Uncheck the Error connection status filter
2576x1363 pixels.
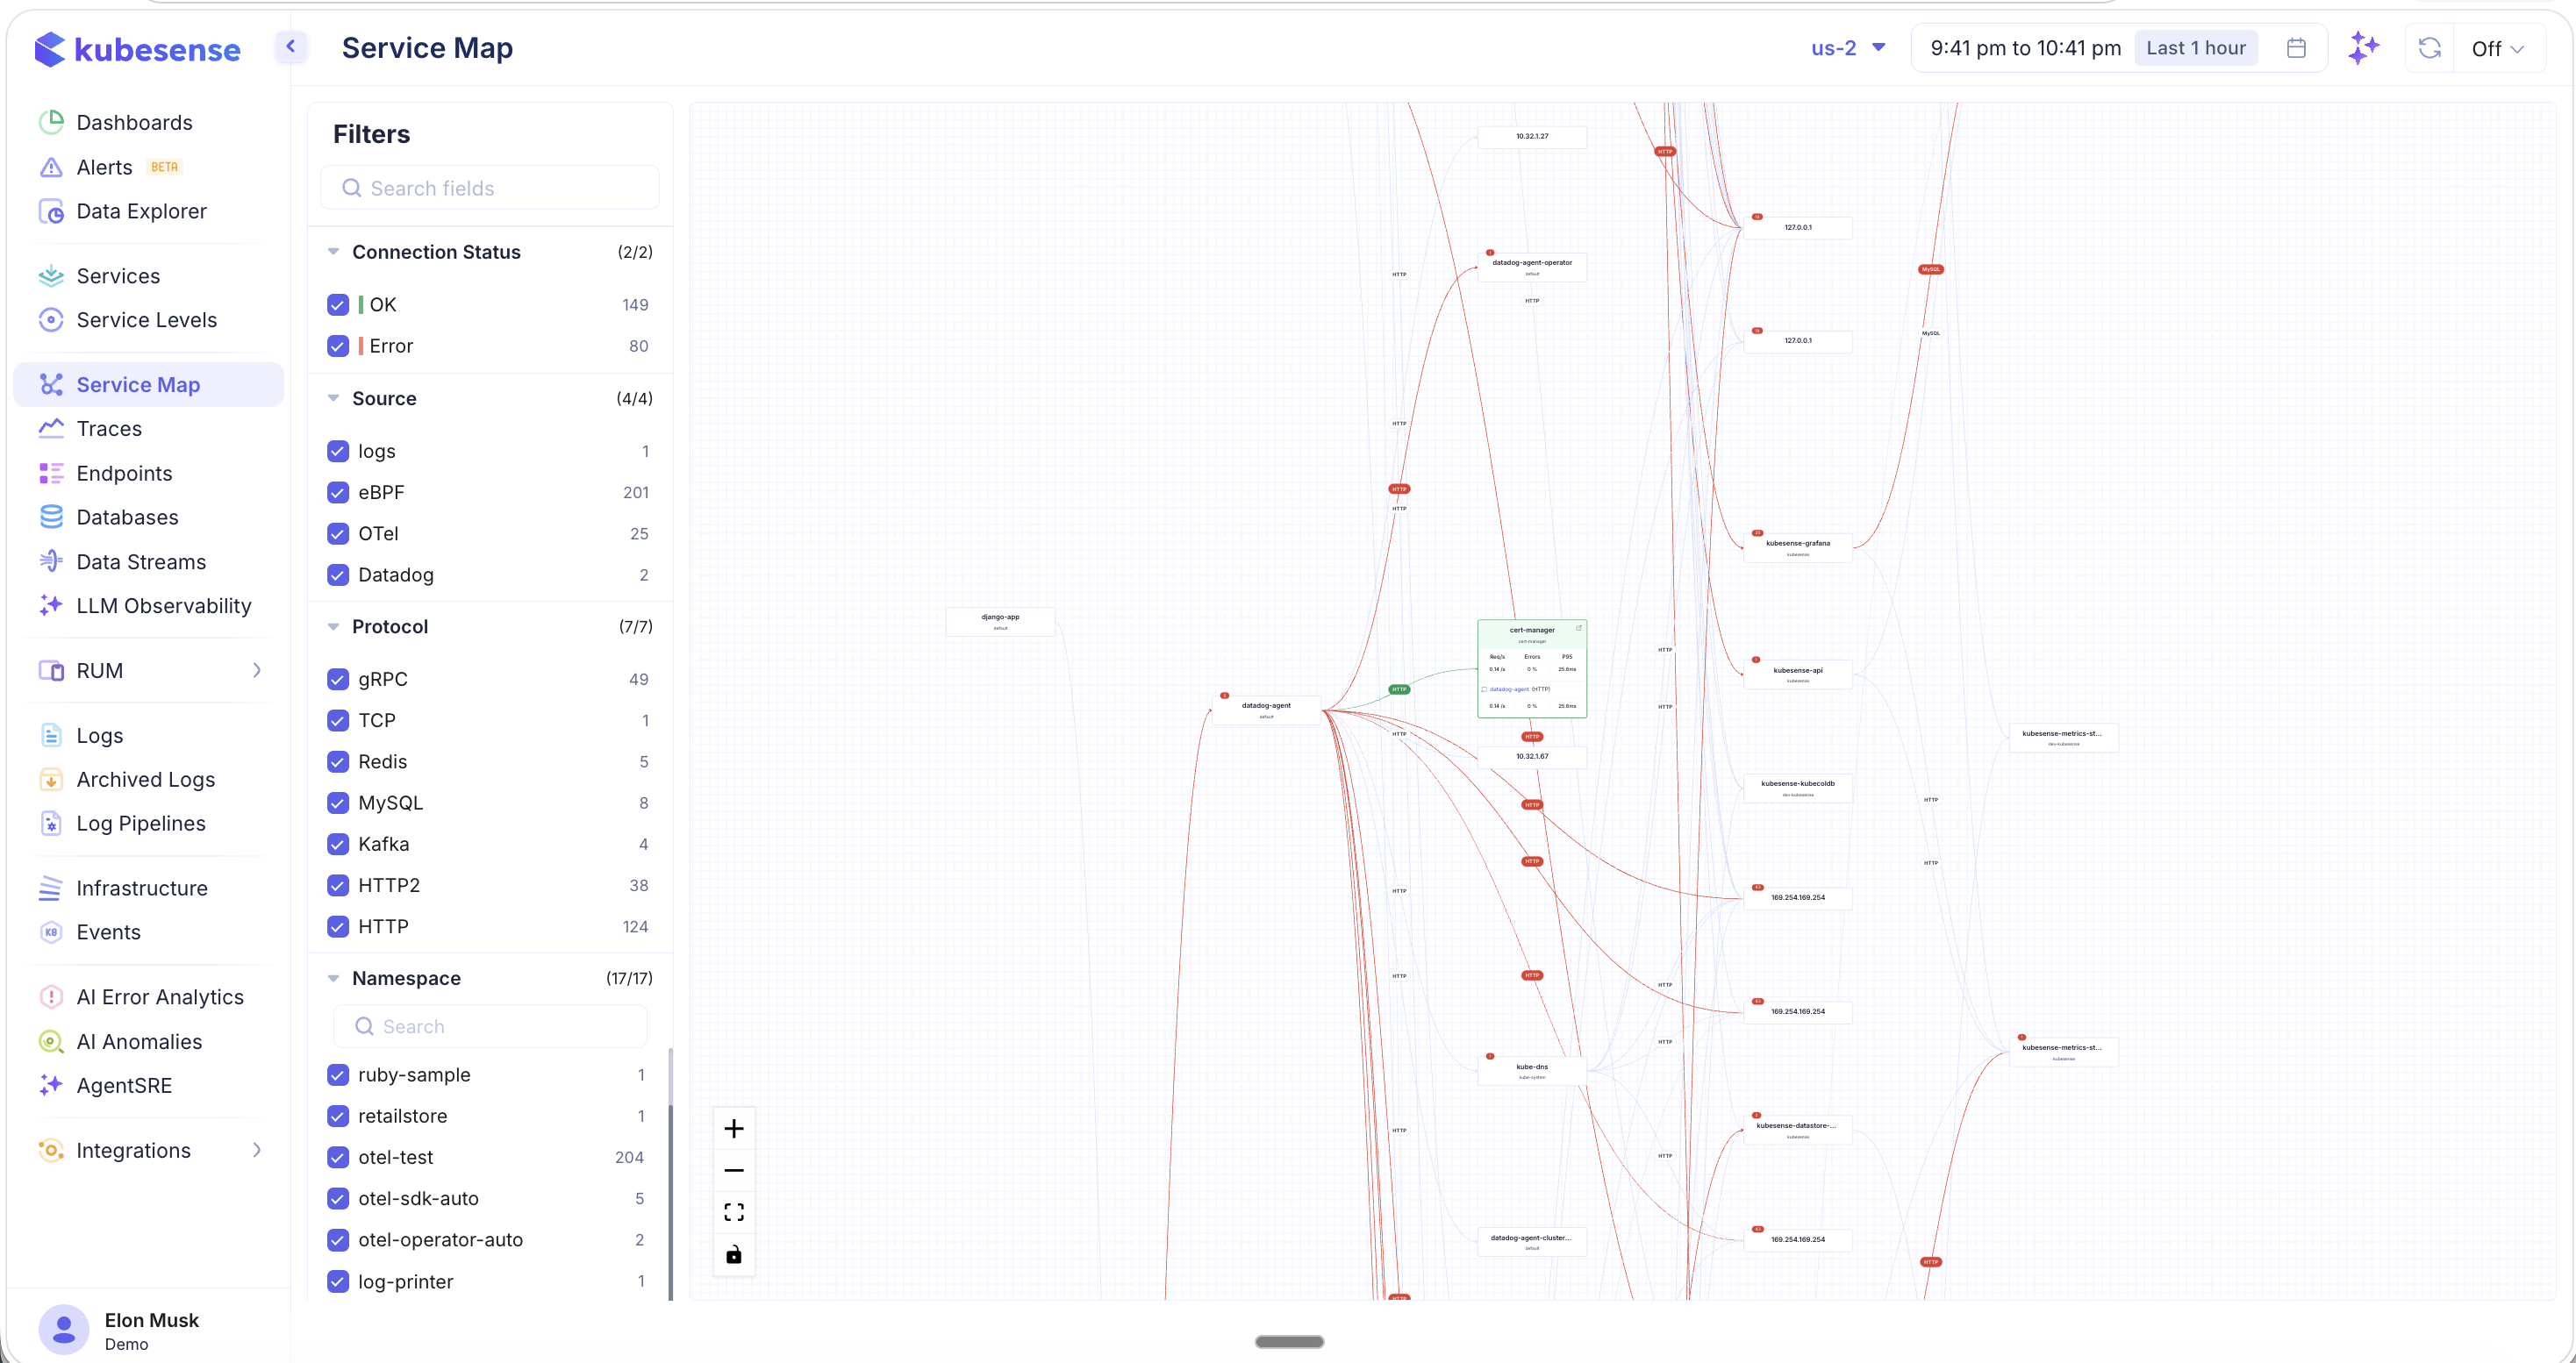coord(337,346)
